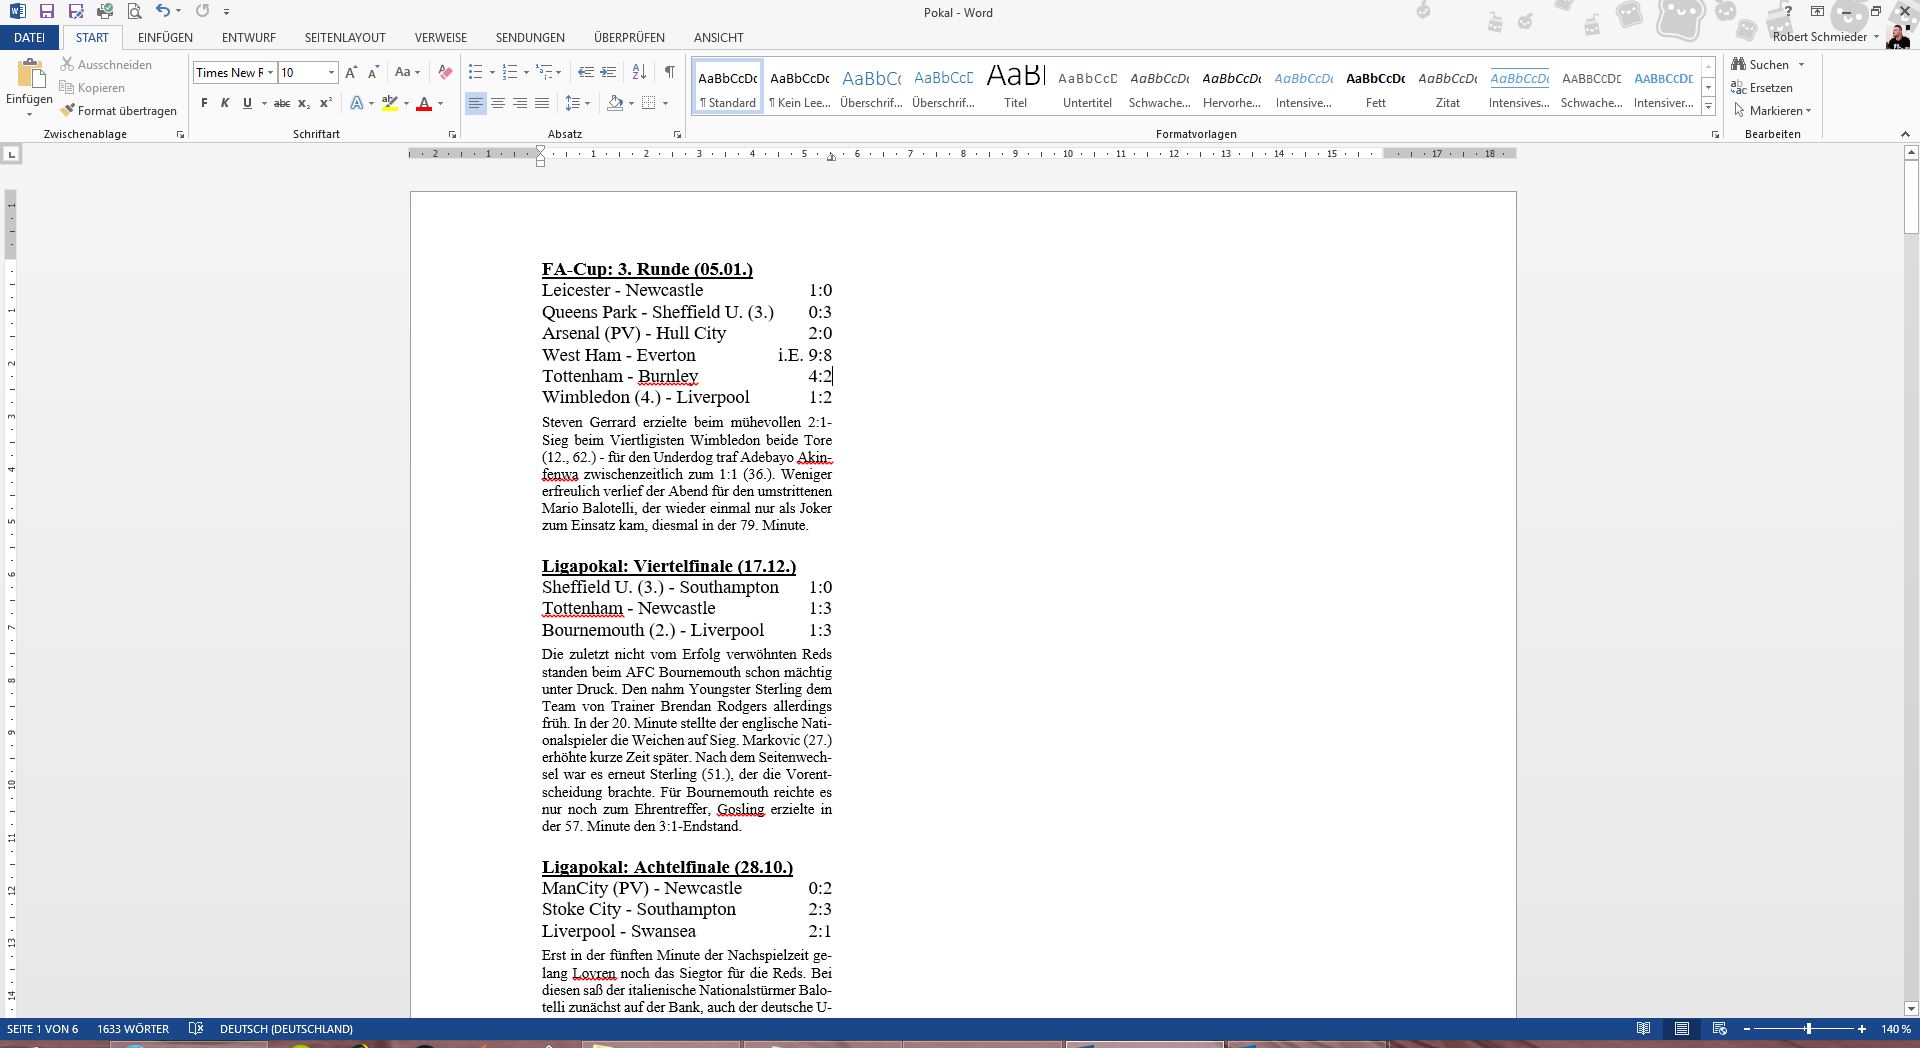Align text right
The width and height of the screenshot is (1920, 1048).
pyautogui.click(x=520, y=103)
